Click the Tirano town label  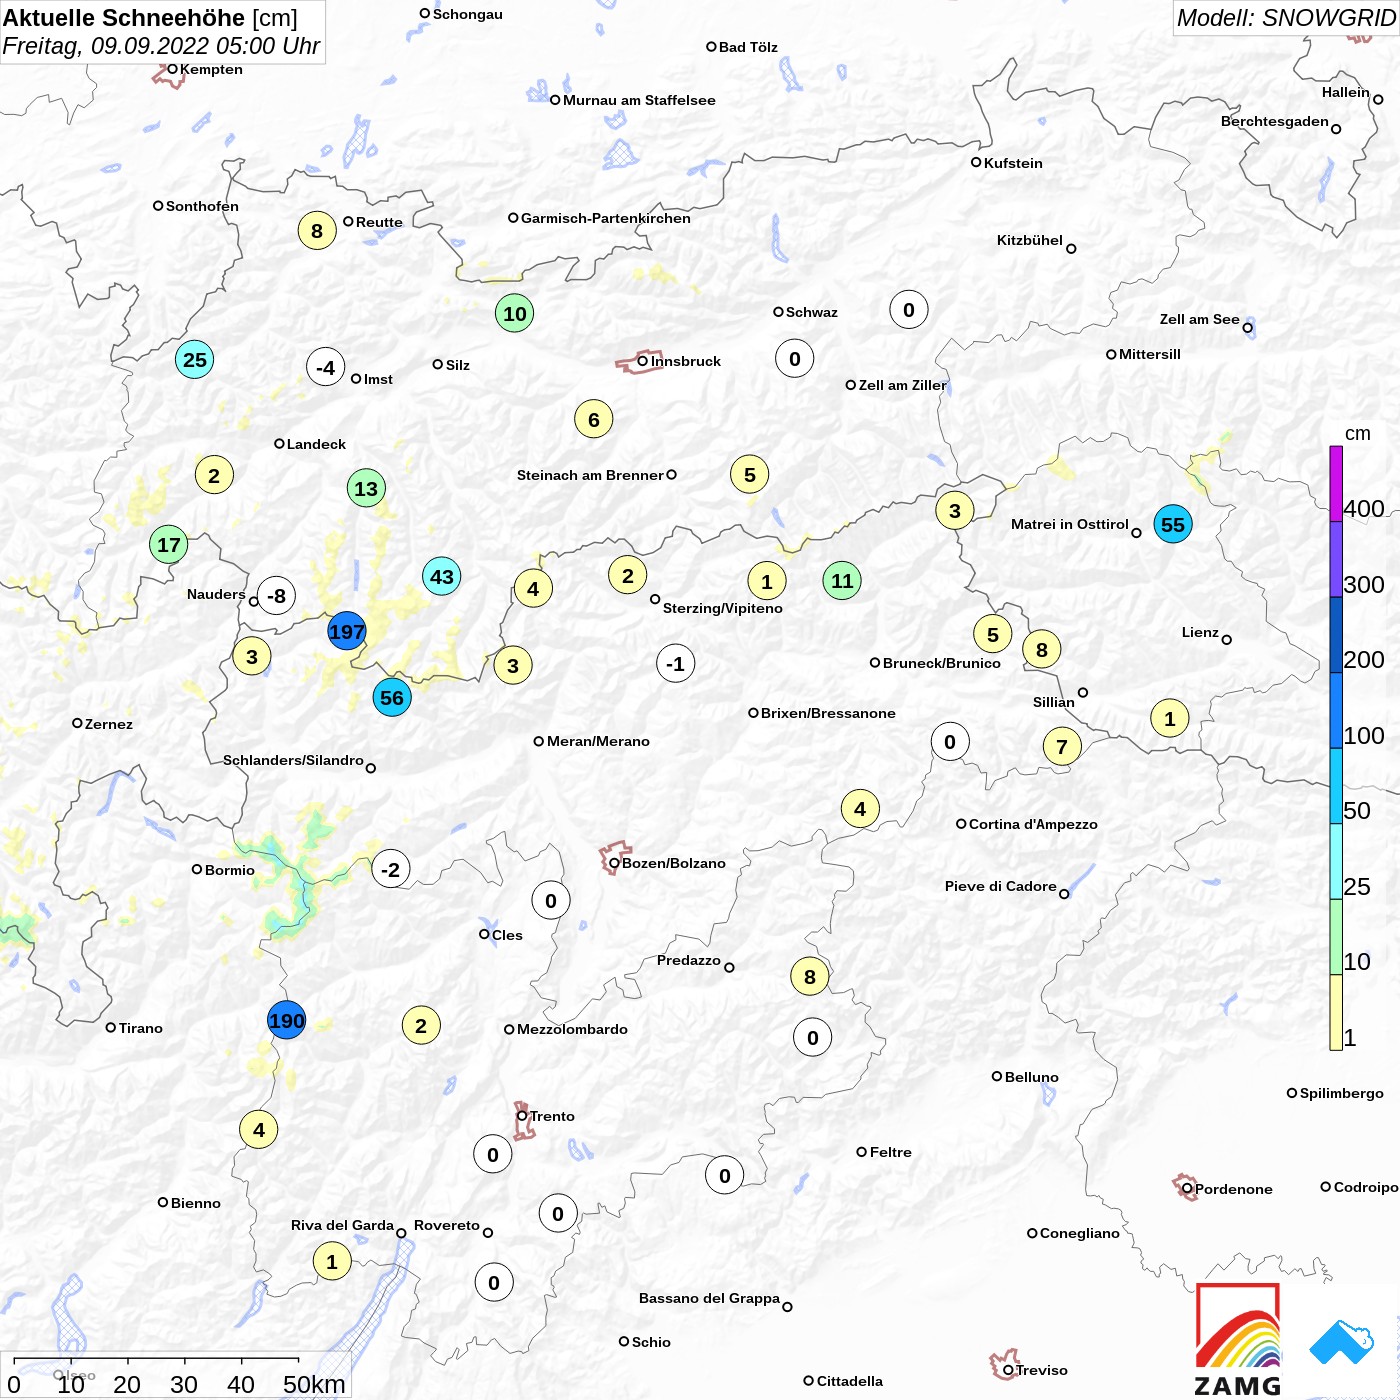pyautogui.click(x=140, y=1028)
